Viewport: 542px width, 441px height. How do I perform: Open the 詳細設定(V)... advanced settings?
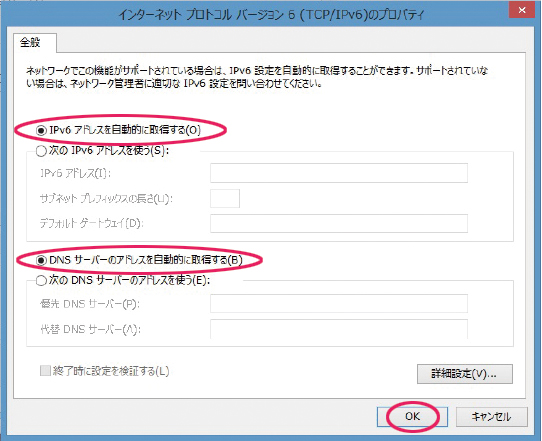click(x=465, y=374)
